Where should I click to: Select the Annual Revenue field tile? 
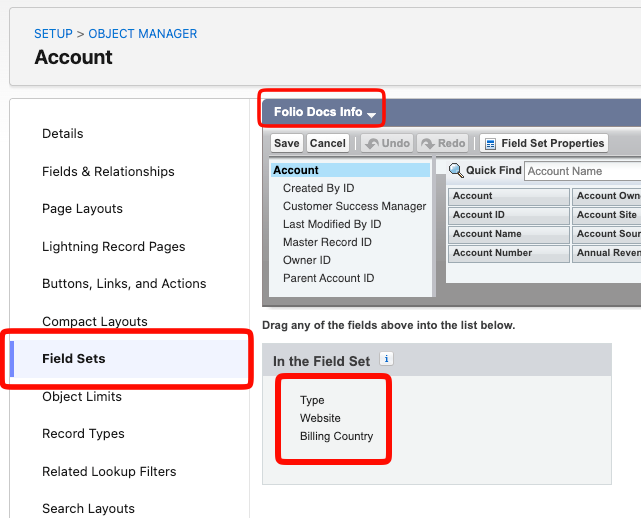point(607,253)
